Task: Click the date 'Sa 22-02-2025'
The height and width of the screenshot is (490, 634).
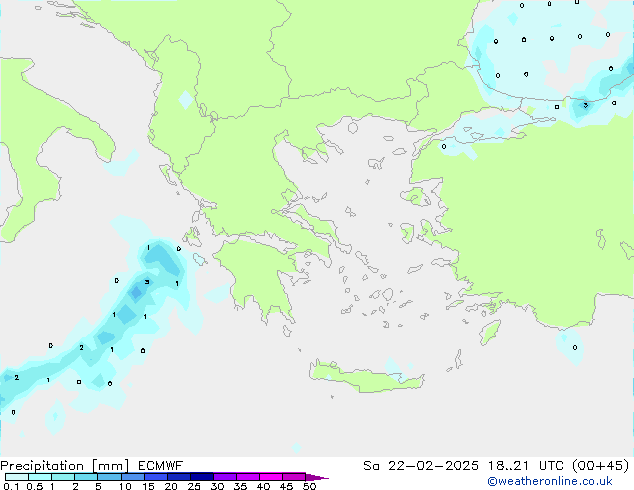Action: 421,466
